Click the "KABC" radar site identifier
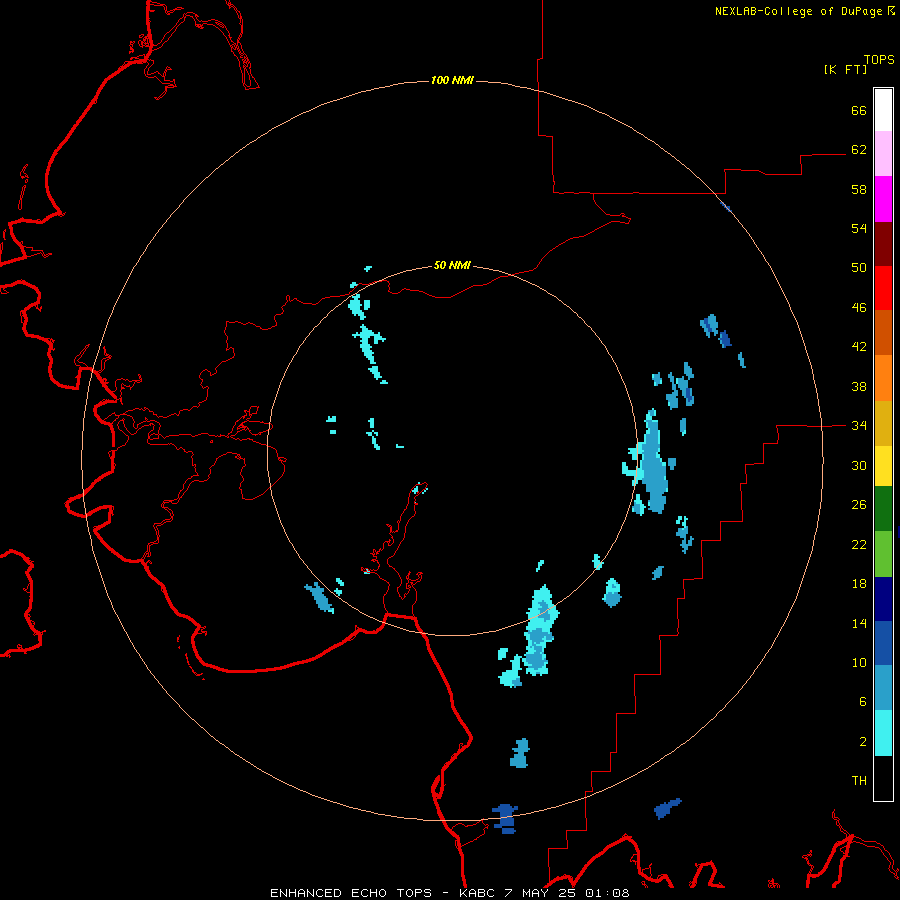The image size is (900, 900). pyautogui.click(x=478, y=893)
